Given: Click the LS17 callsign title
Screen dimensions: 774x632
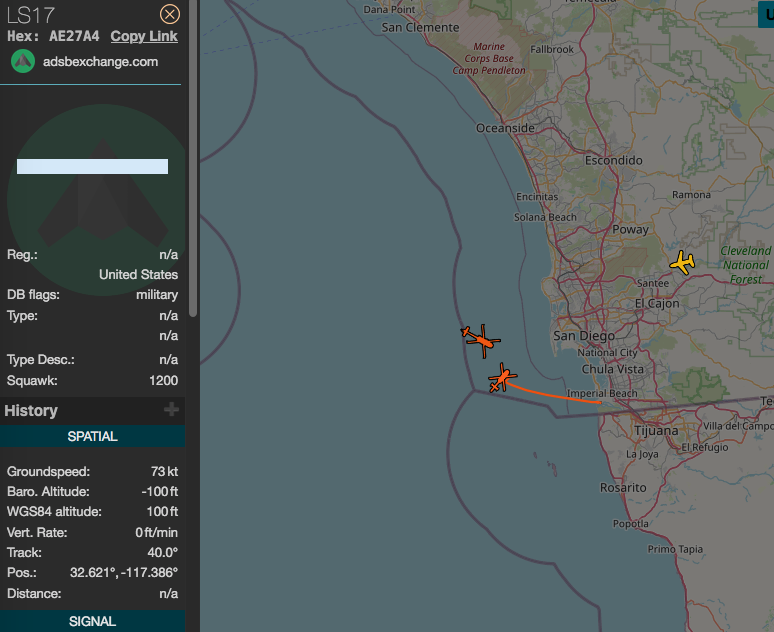Looking at the screenshot, I should (31, 15).
